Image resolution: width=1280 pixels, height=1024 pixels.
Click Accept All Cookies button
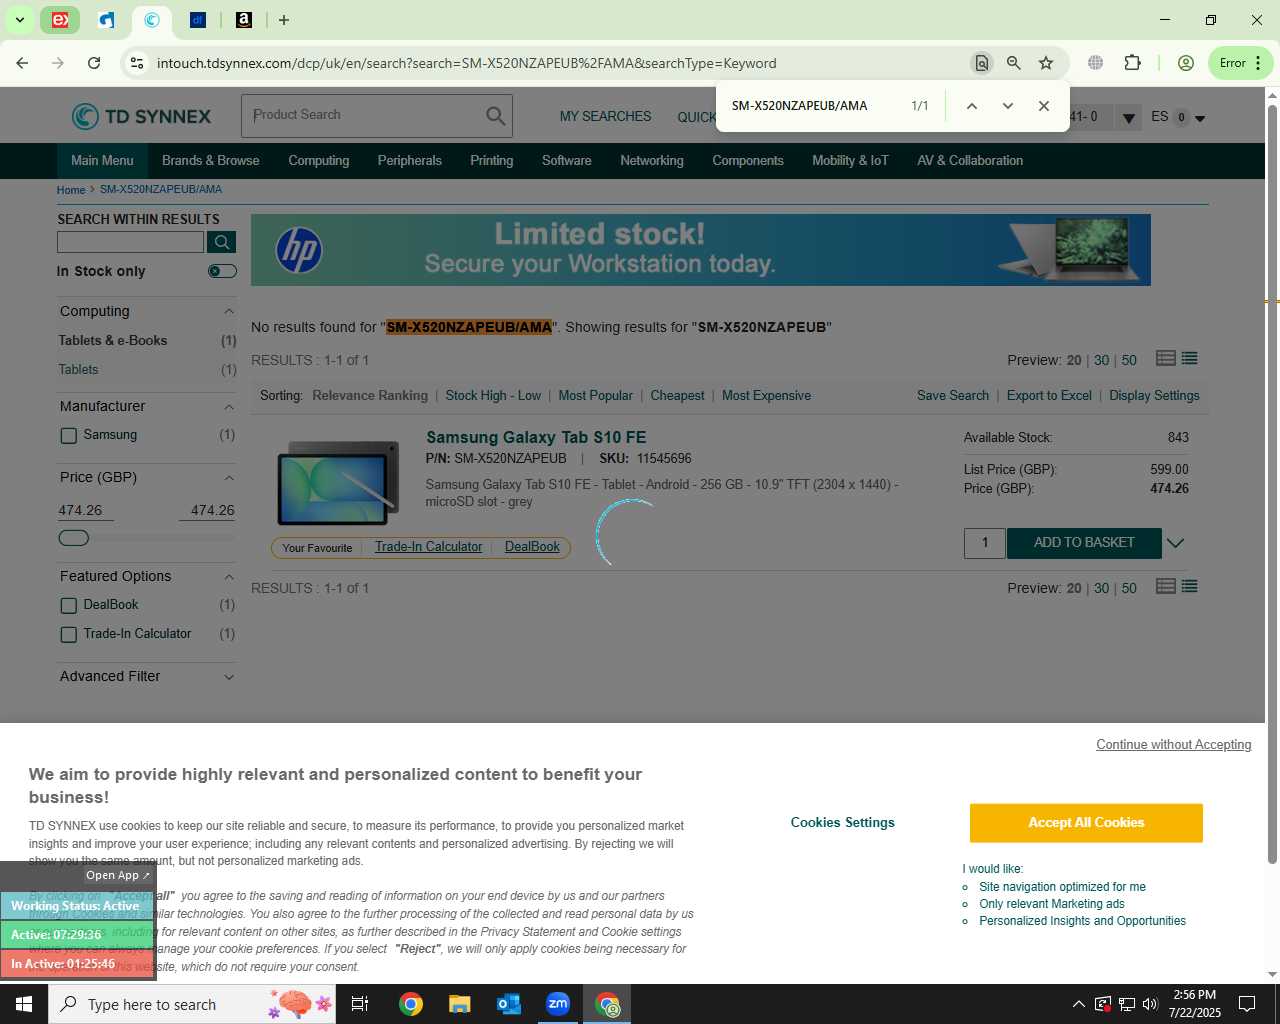click(1086, 823)
